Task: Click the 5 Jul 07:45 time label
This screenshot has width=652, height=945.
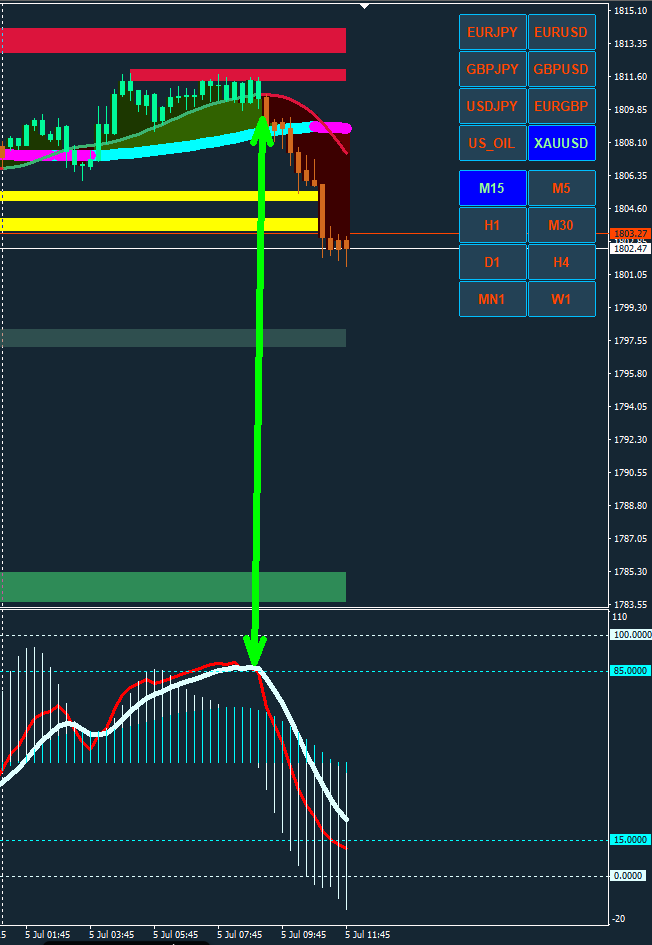Action: (x=240, y=935)
